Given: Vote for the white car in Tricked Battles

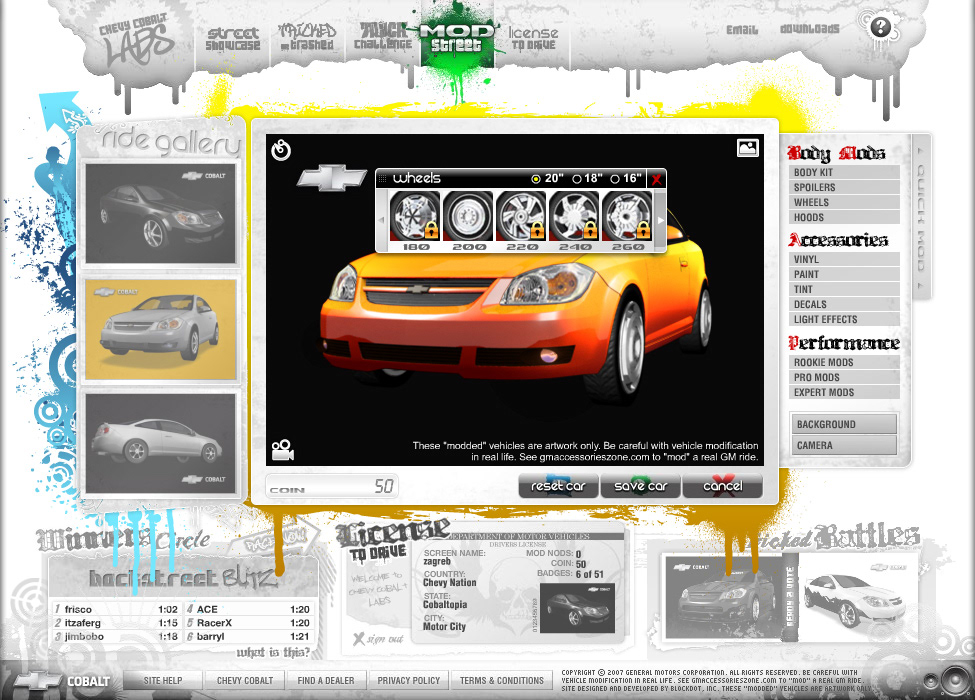Looking at the screenshot, I should pos(857,599).
